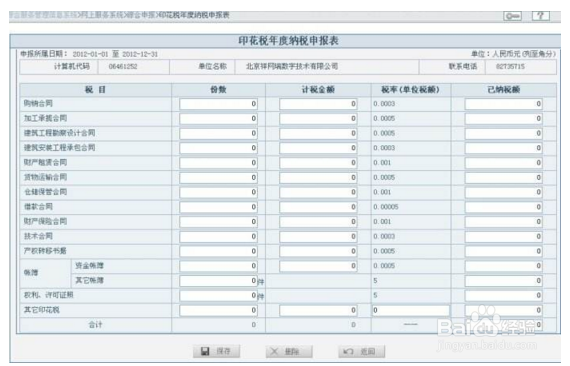570x366 pixels.
Task: Click the phone number 82735715
Action: click(510, 67)
